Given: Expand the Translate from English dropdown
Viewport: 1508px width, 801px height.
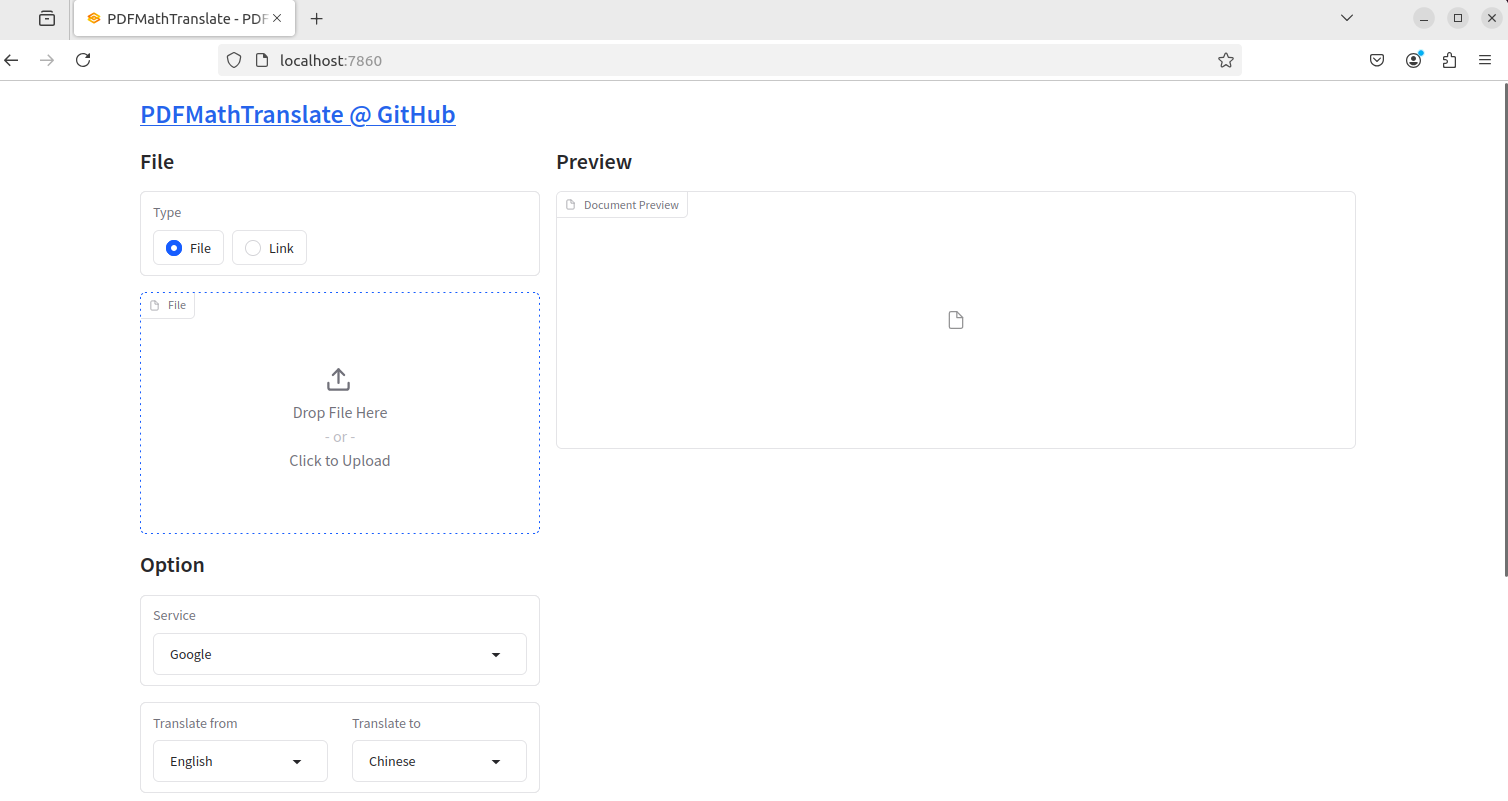Looking at the screenshot, I should coord(240,761).
